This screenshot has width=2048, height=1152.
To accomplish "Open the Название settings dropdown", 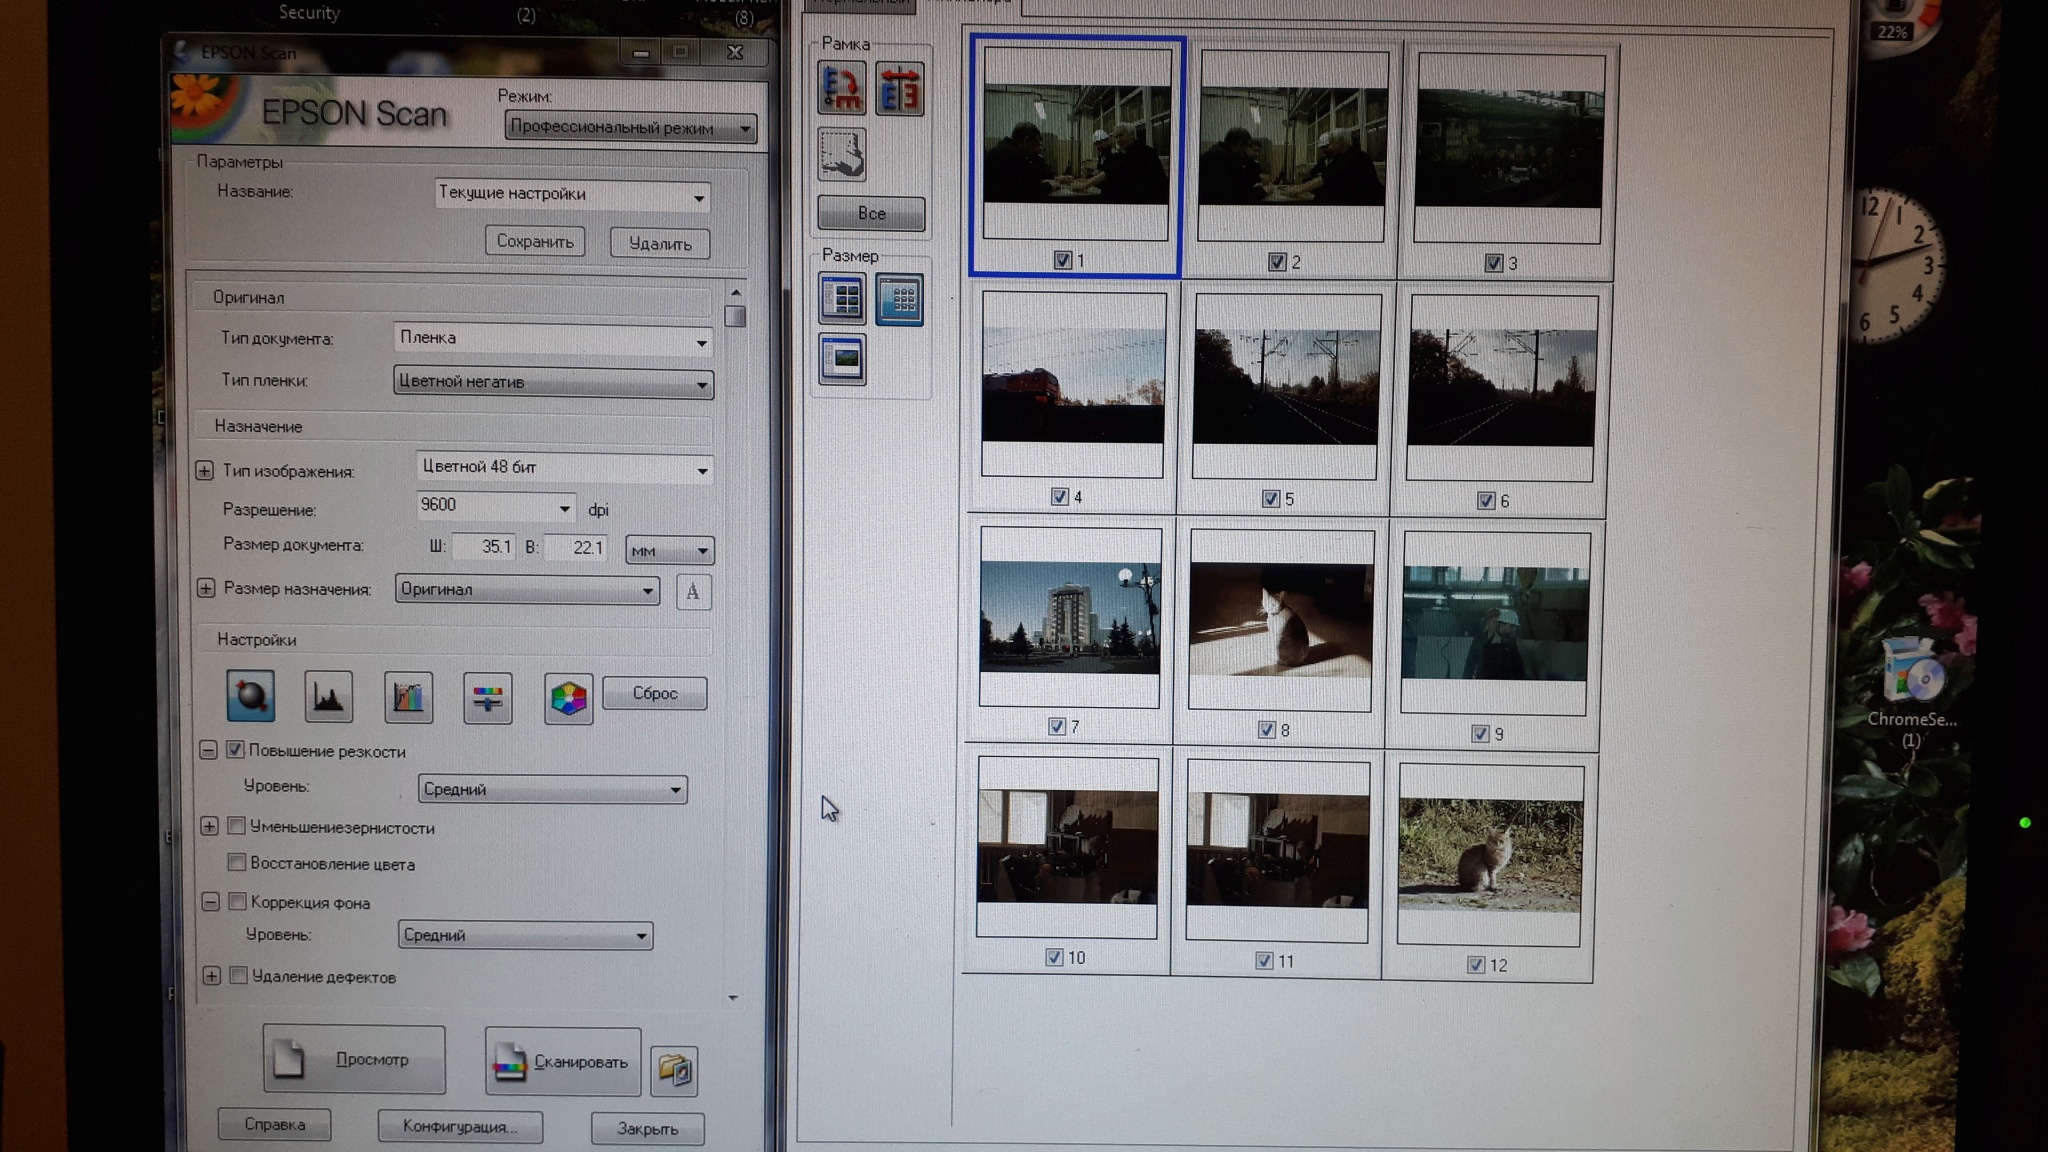I will pos(572,194).
